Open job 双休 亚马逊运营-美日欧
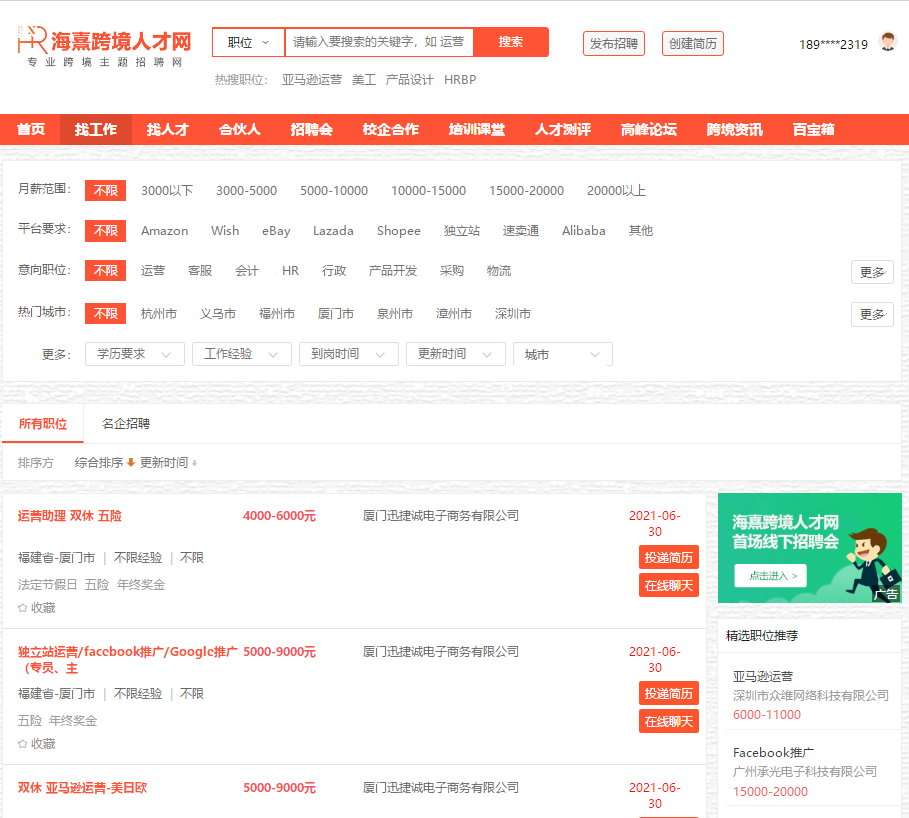 coord(82,787)
